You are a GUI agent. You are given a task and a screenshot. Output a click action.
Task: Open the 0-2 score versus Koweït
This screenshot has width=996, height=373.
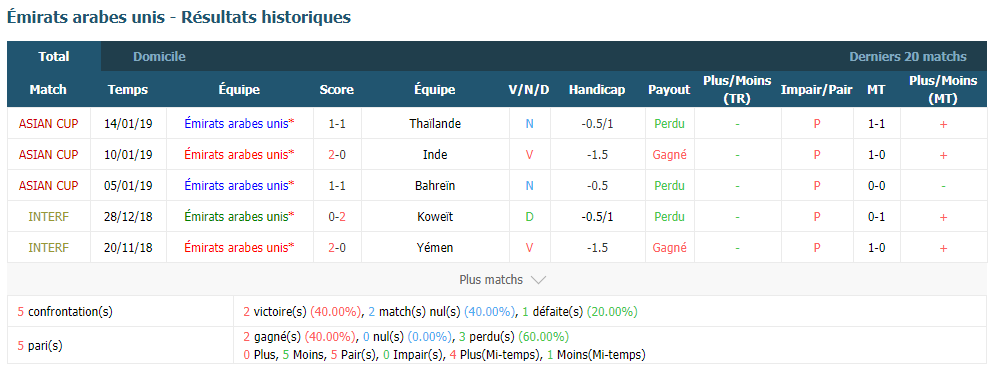[x=337, y=217]
